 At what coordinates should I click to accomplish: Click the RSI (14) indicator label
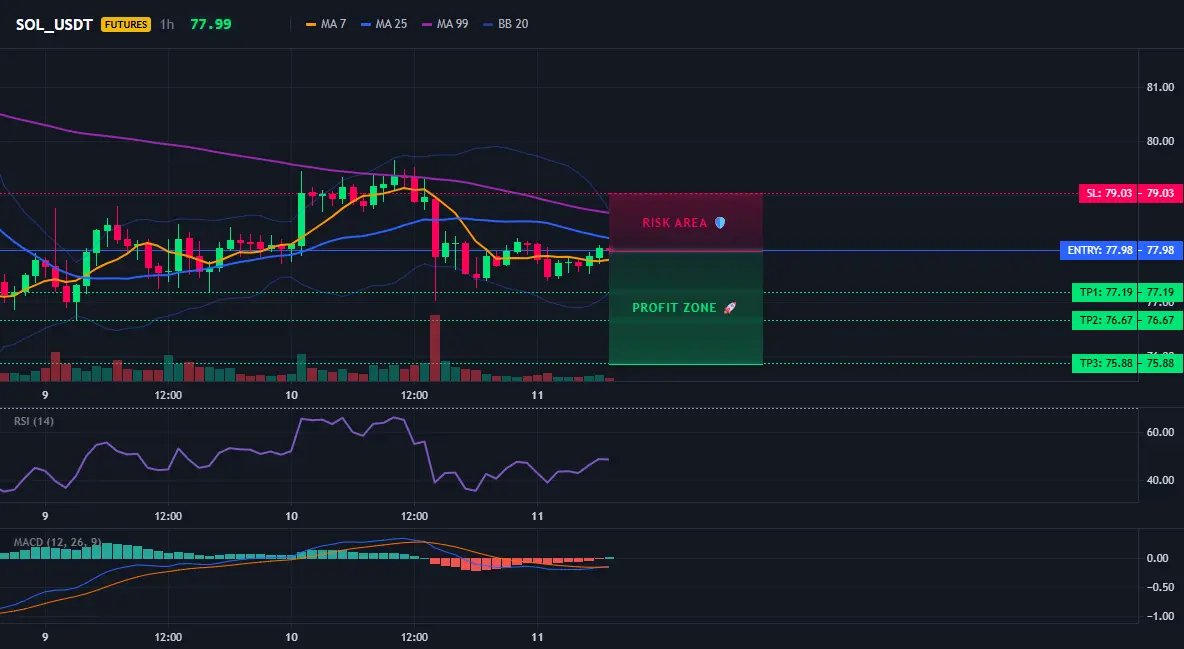(x=34, y=421)
